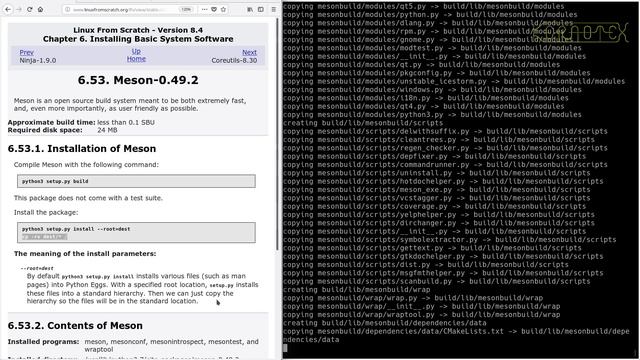The image size is (640, 360).
Task: Show site information icon in address bar
Action: click(x=67, y=9)
